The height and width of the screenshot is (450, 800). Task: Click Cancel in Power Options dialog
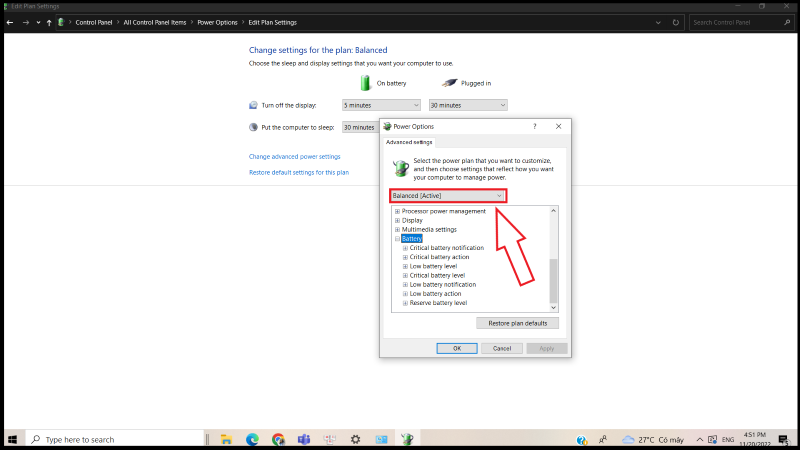[502, 348]
